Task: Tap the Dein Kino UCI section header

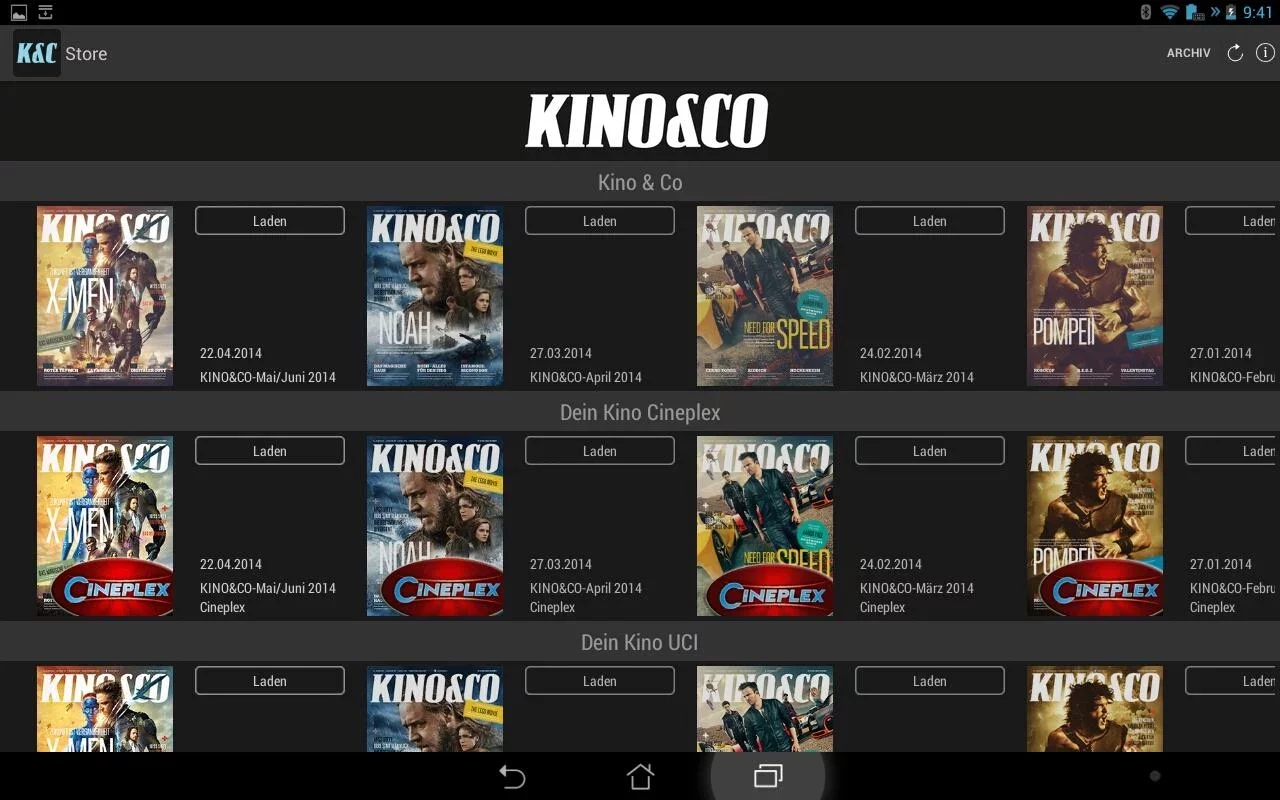Action: [x=640, y=642]
